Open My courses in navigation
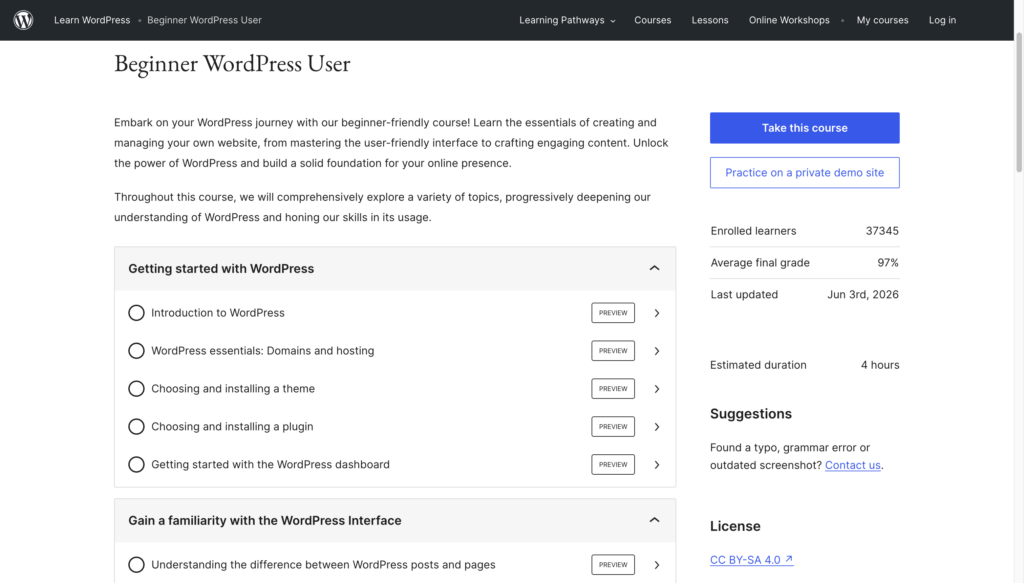The height and width of the screenshot is (583, 1024). [x=882, y=20]
